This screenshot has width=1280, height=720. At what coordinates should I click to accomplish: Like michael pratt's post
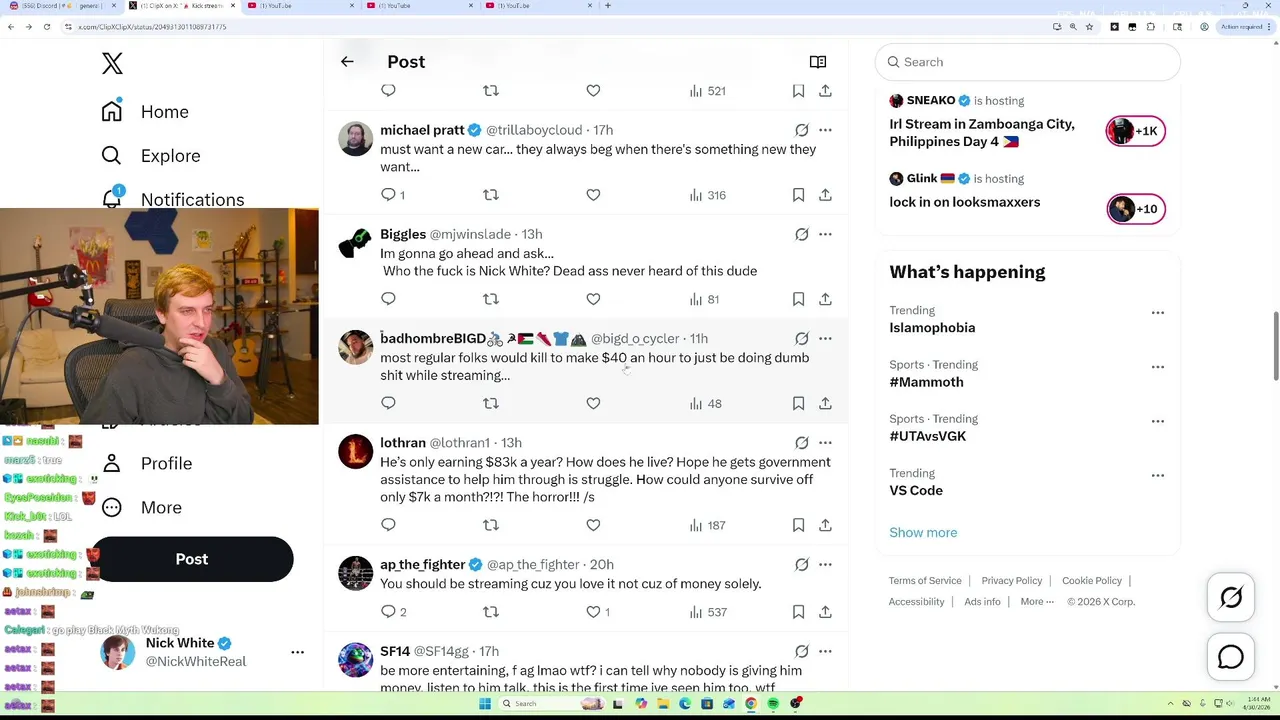[x=593, y=195]
